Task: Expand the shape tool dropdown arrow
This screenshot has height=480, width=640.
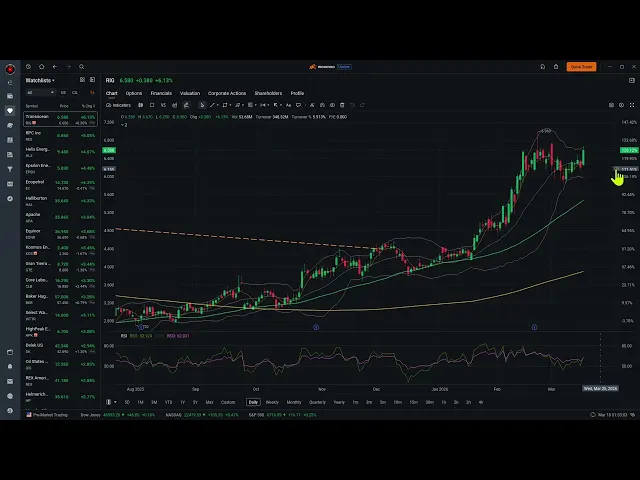Action: coord(231,105)
